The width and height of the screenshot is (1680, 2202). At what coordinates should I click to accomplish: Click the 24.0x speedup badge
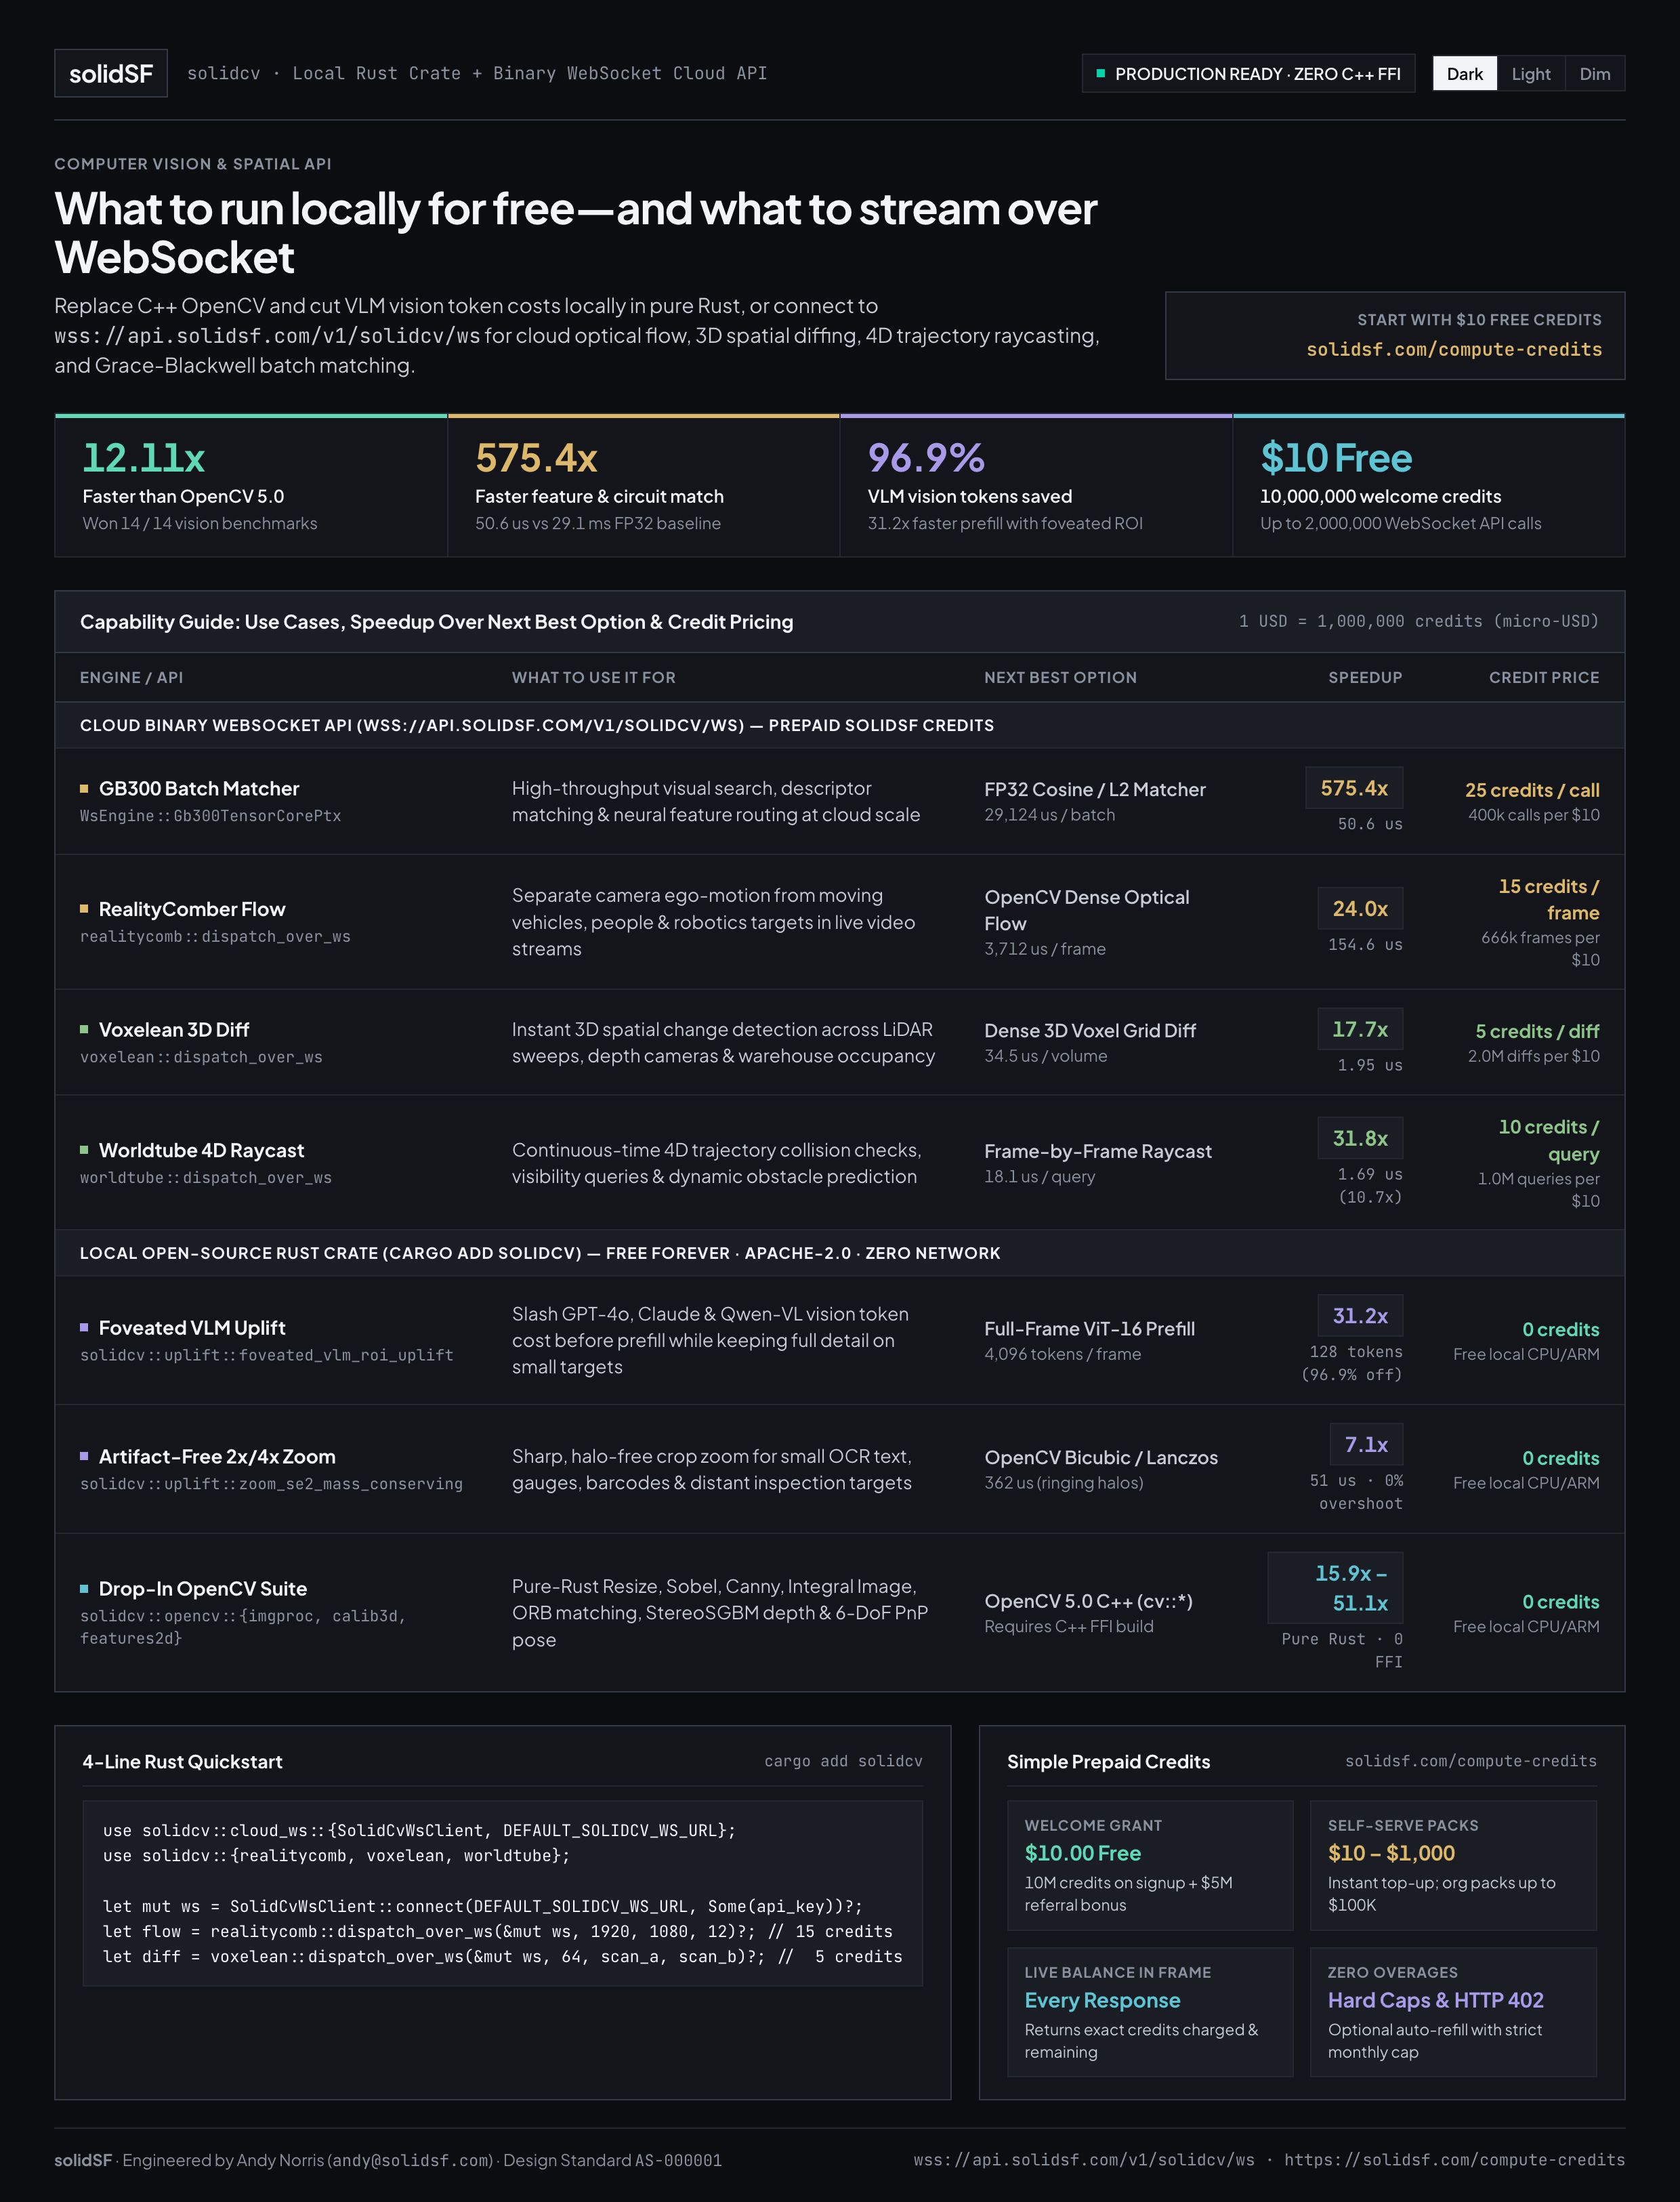click(x=1360, y=908)
